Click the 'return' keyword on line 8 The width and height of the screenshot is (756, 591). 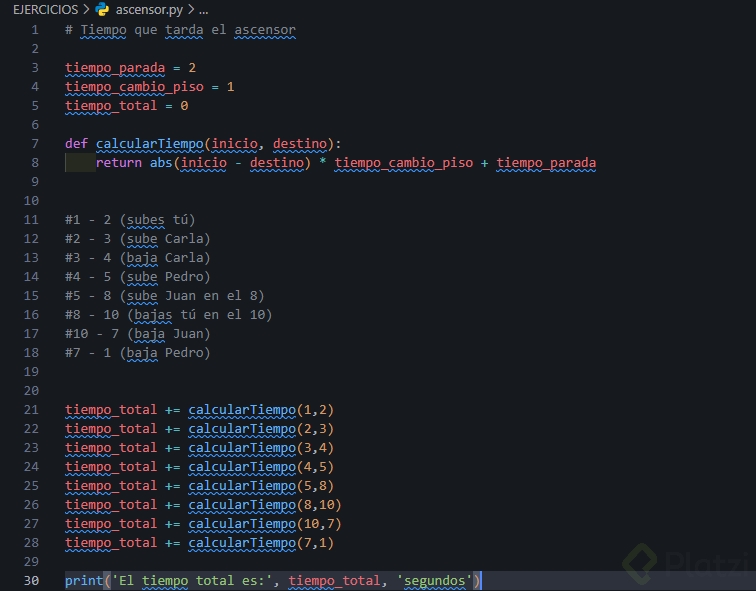tap(119, 162)
